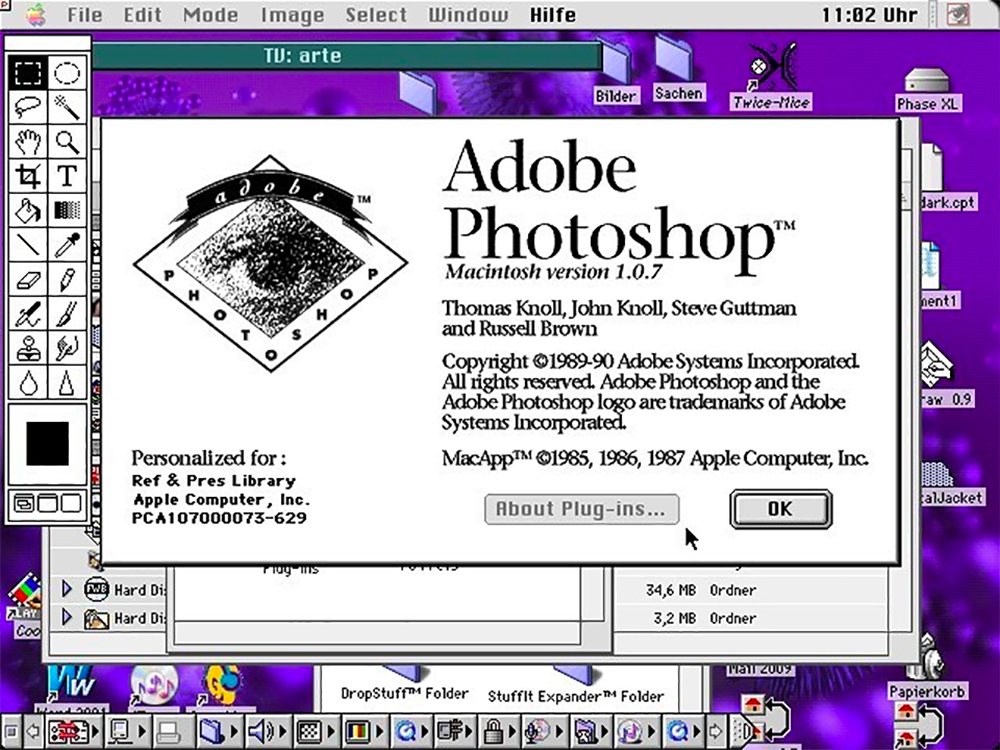Select the Blur water-drop tool
Viewport: 1000px width, 750px height.
pos(28,383)
